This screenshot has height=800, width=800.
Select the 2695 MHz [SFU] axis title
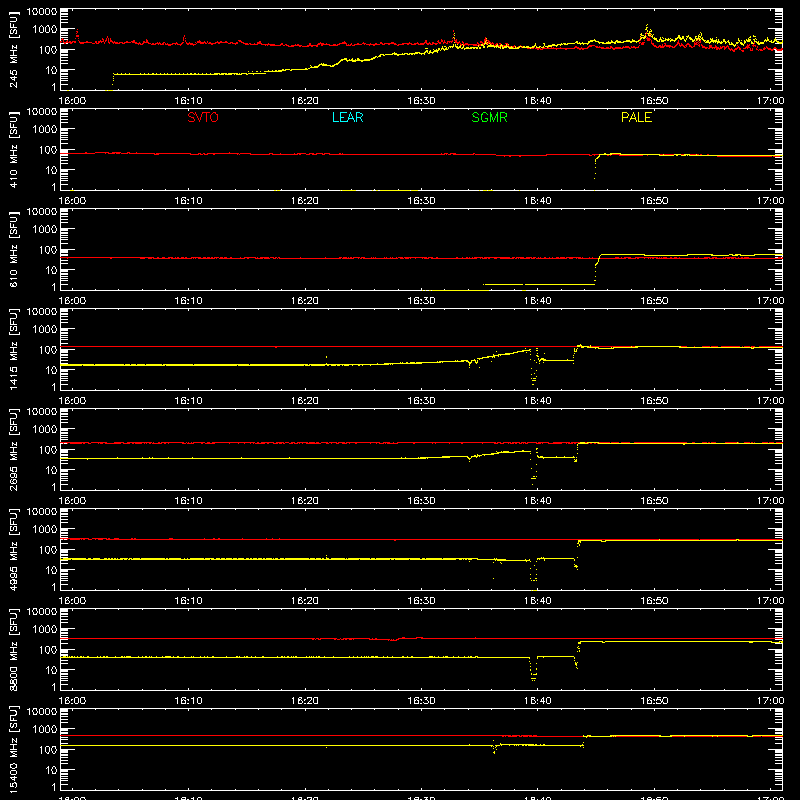[x=13, y=449]
